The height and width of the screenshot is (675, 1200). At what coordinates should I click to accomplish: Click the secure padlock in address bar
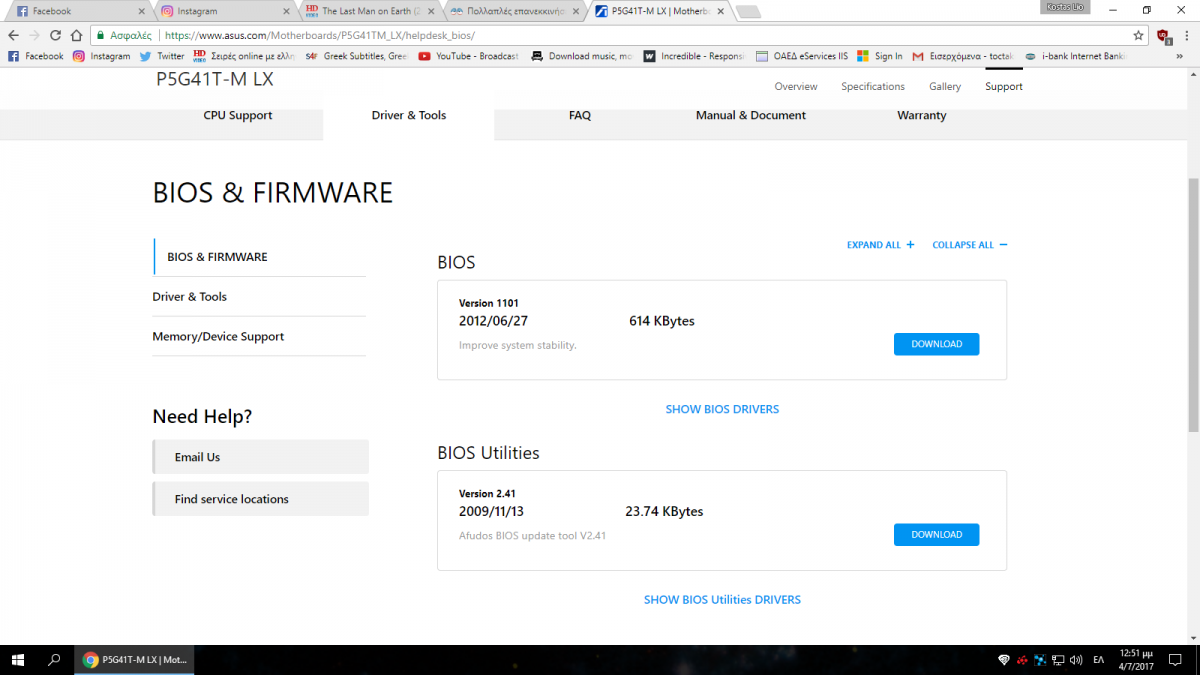click(101, 35)
